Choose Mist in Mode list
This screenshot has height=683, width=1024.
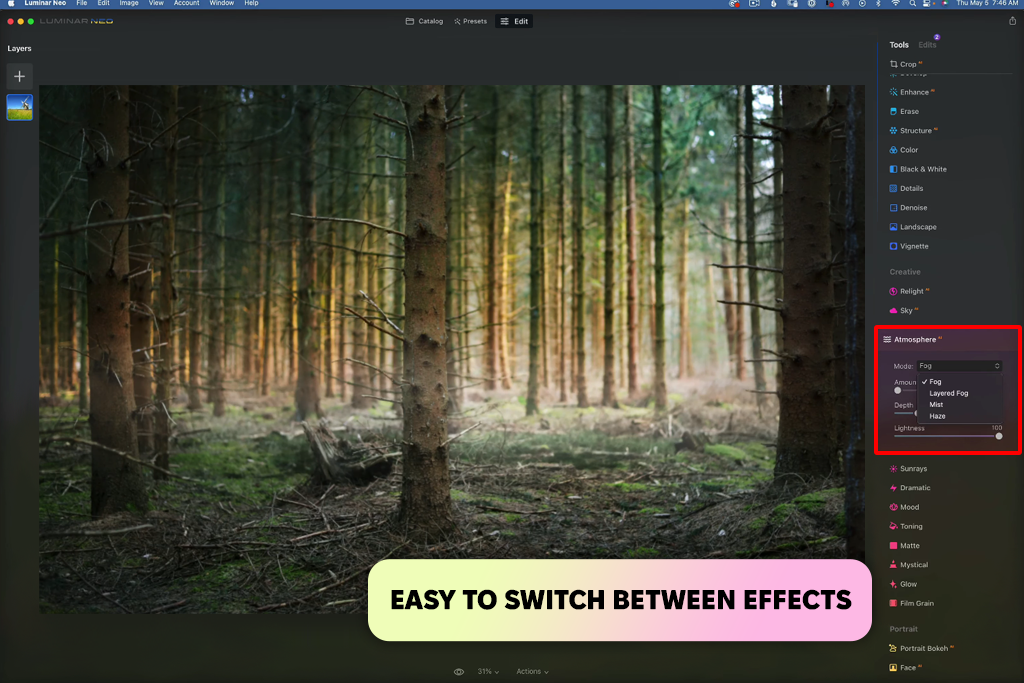(x=936, y=405)
